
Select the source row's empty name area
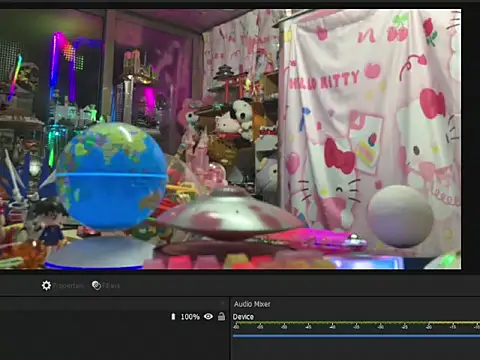(83, 316)
